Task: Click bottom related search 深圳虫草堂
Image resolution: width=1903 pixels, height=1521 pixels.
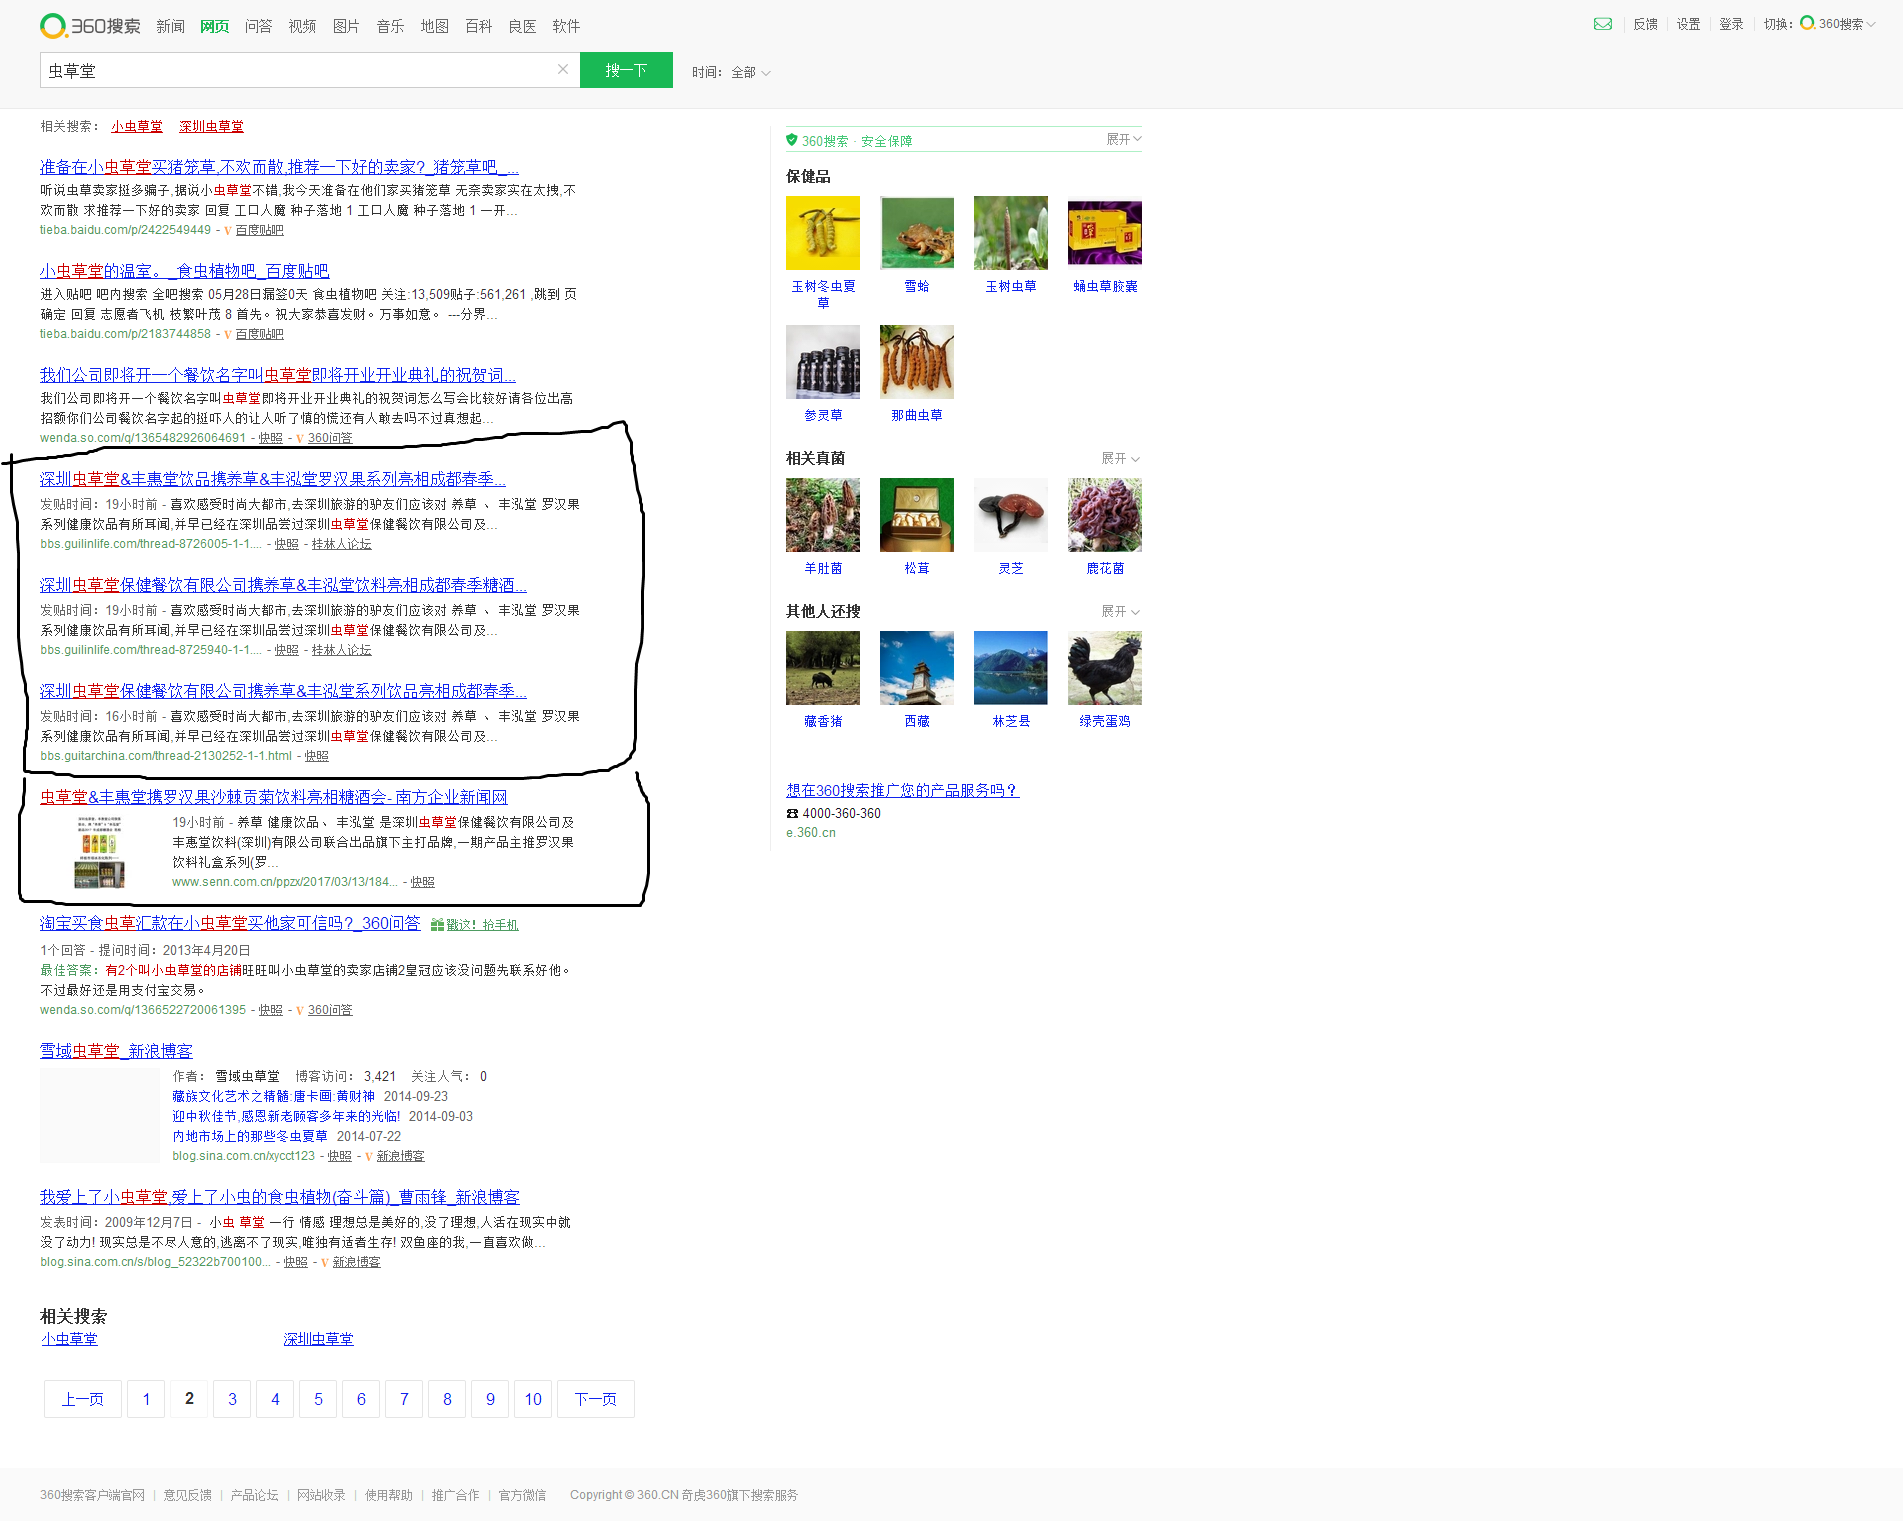Action: click(x=318, y=1339)
